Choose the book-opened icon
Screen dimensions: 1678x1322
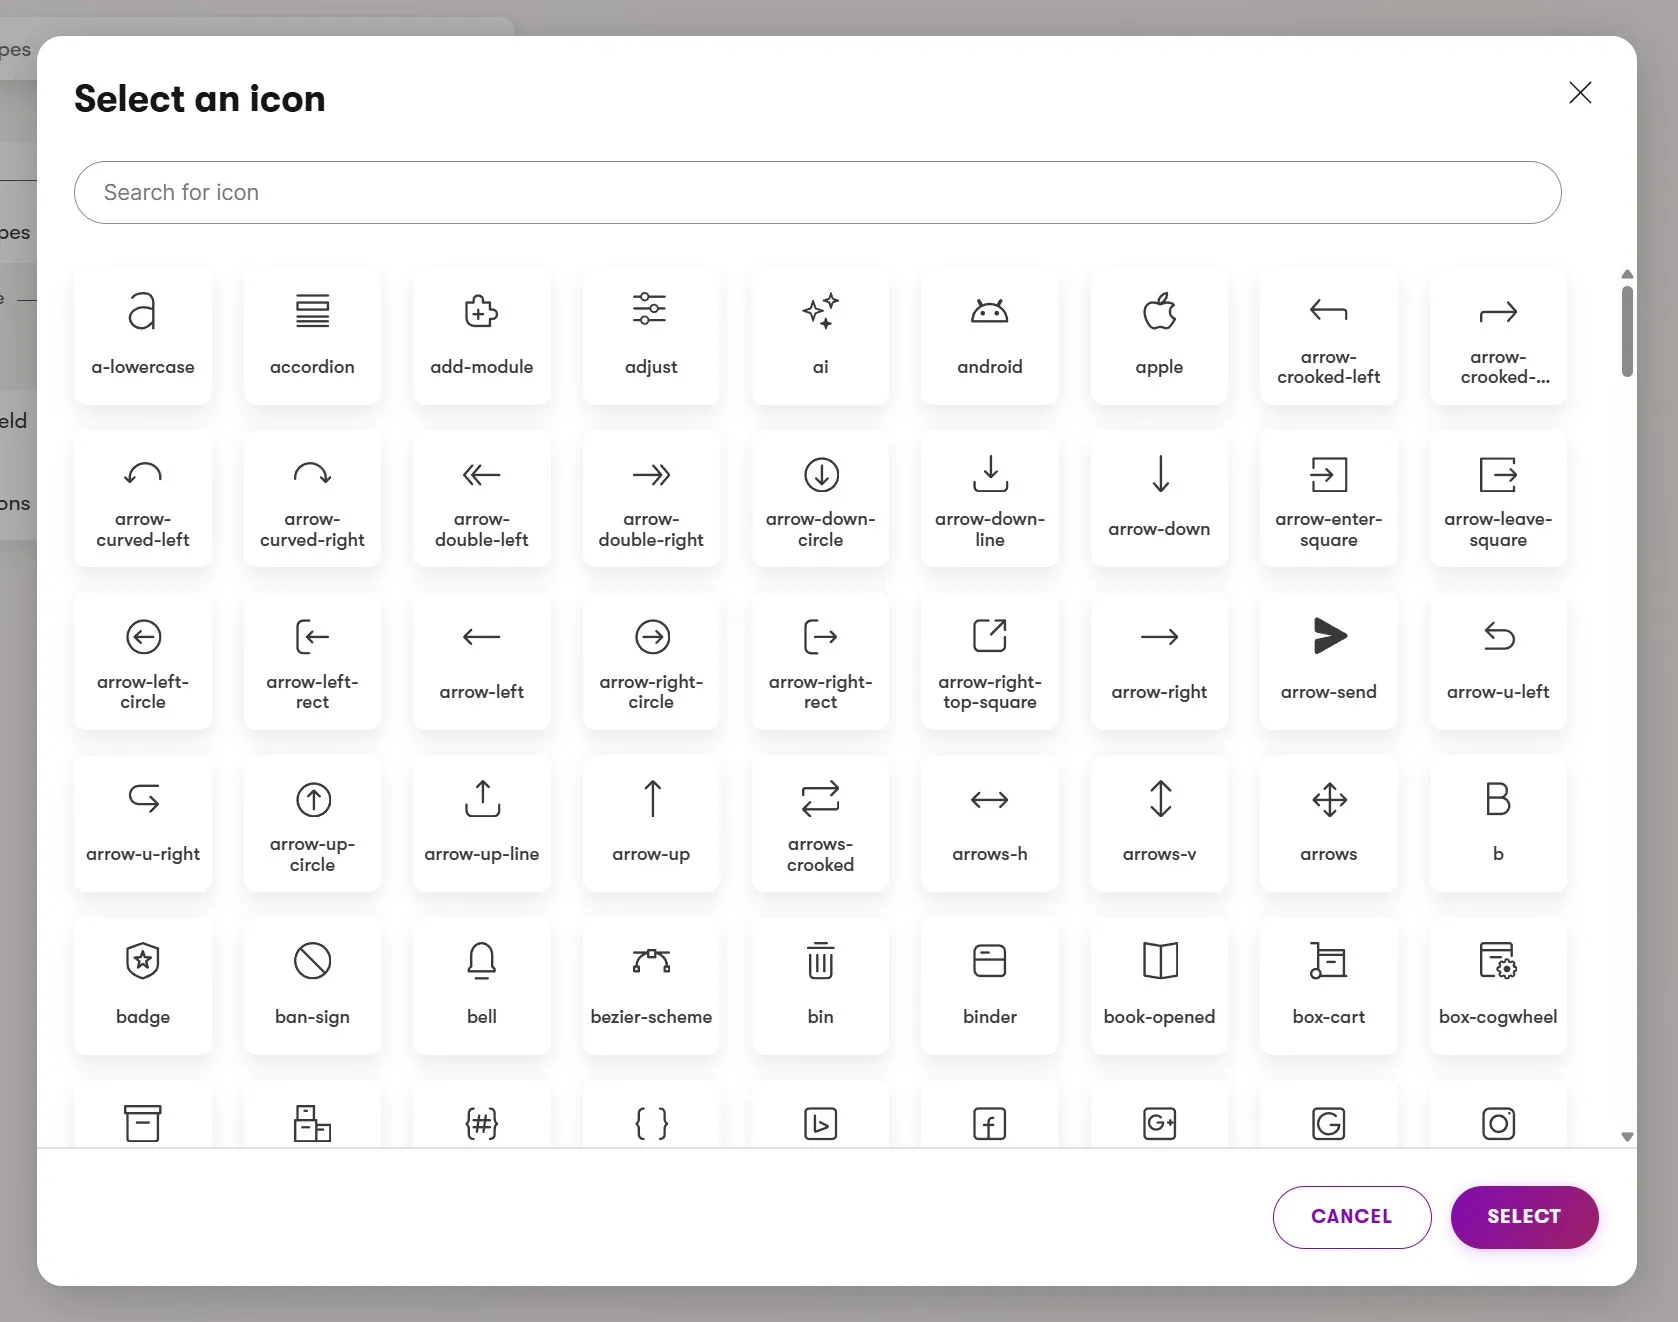(1159, 985)
